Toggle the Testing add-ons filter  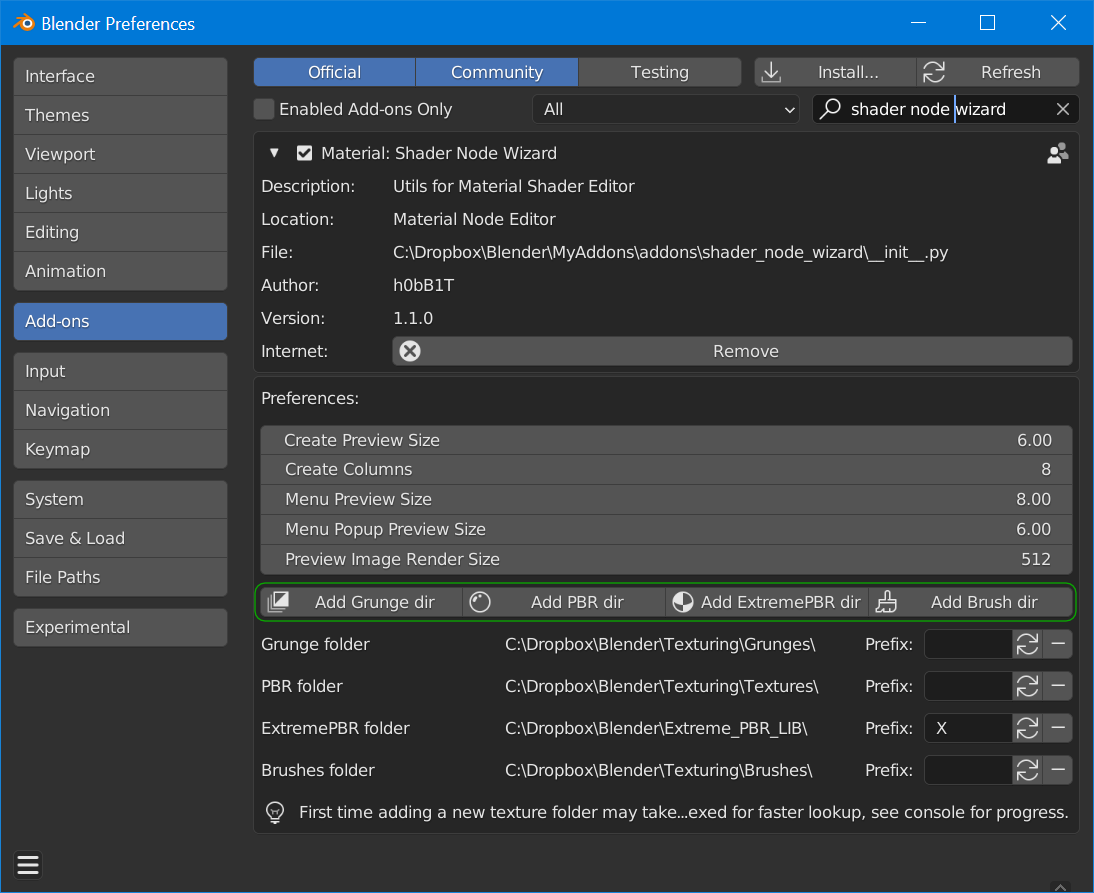tap(659, 72)
